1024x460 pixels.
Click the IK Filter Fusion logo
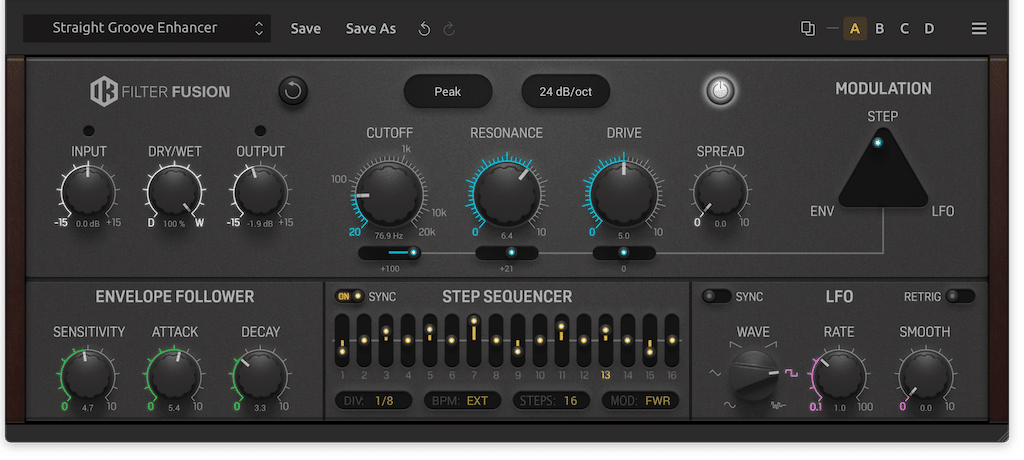point(160,91)
